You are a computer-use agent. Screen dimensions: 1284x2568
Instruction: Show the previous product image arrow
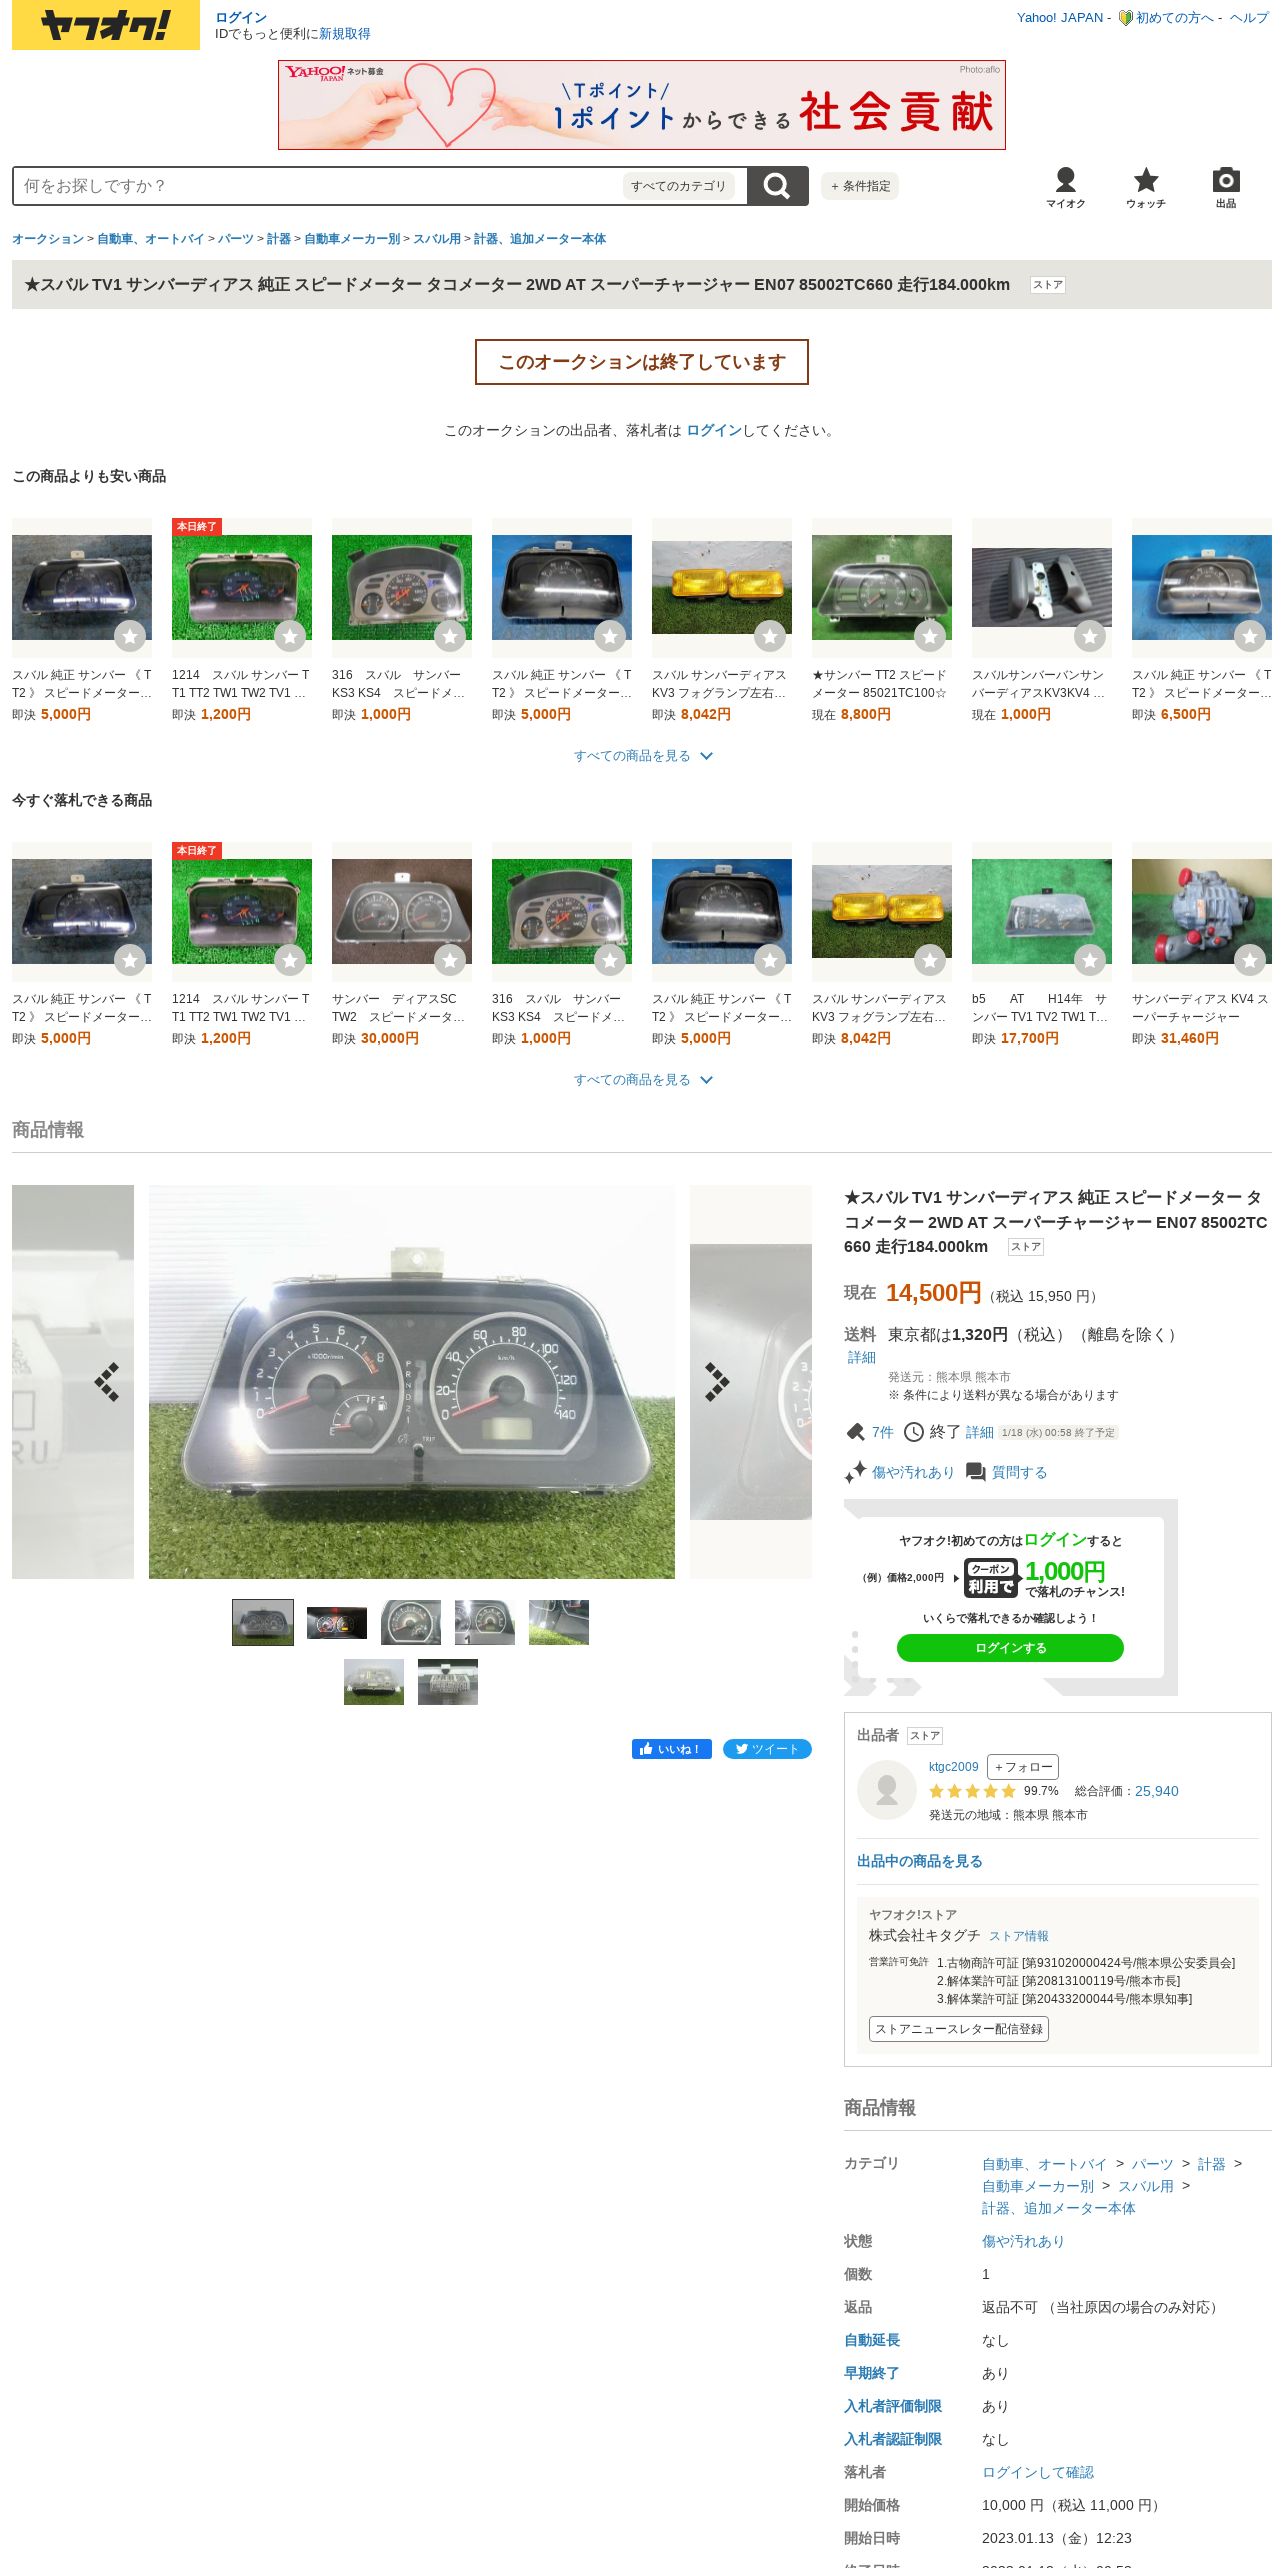click(x=107, y=1381)
